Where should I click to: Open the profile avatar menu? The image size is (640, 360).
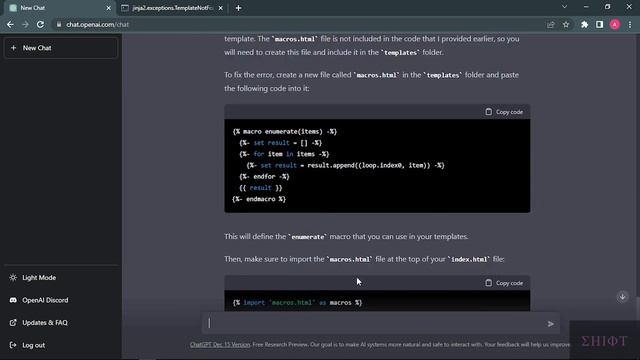615,24
